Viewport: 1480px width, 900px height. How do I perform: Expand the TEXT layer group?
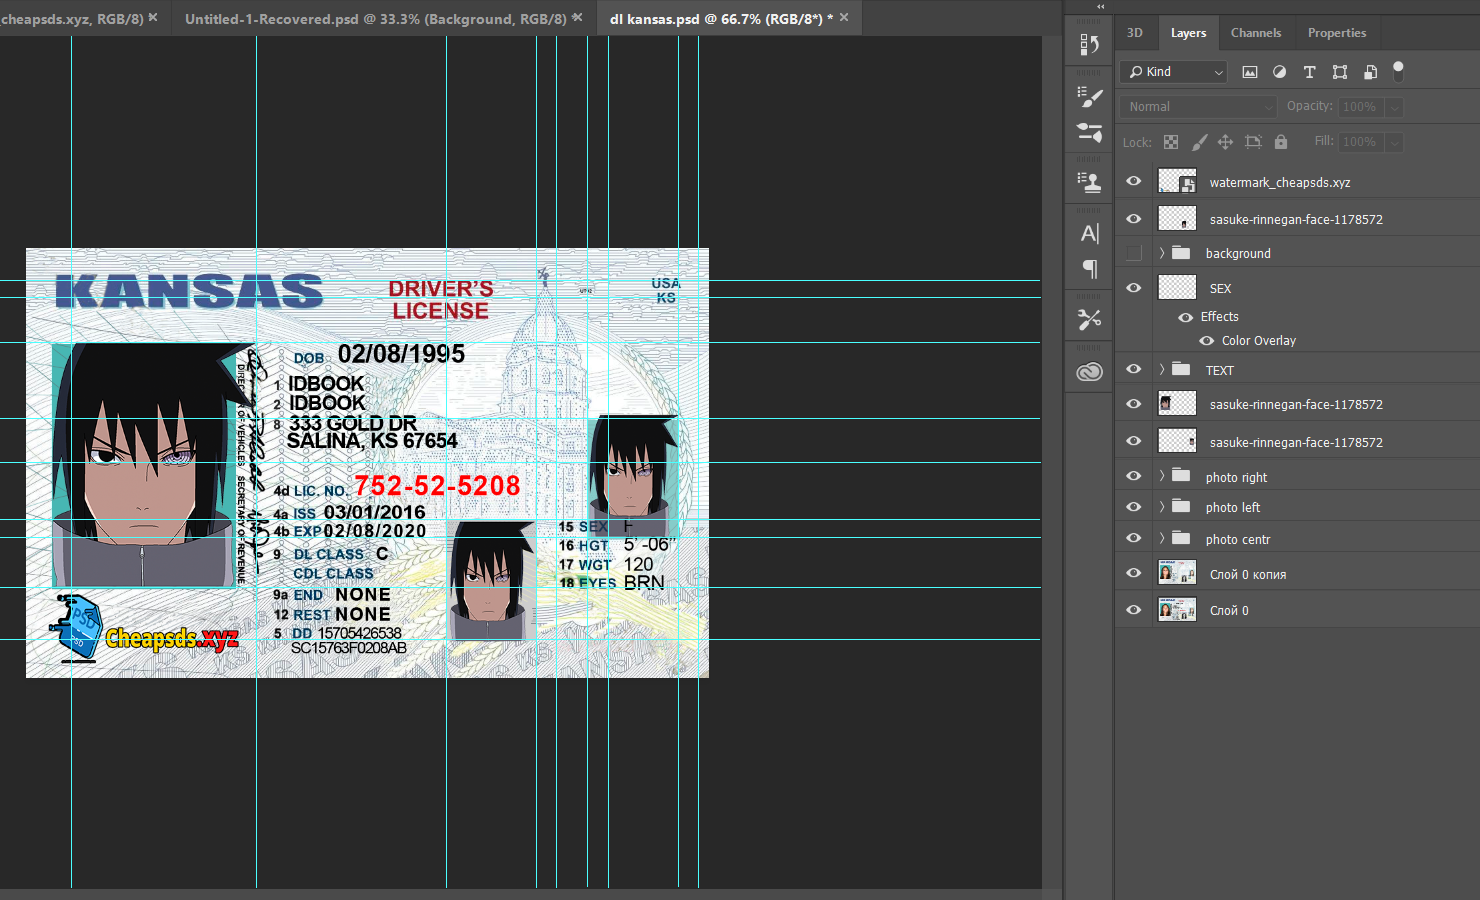[x=1162, y=369]
